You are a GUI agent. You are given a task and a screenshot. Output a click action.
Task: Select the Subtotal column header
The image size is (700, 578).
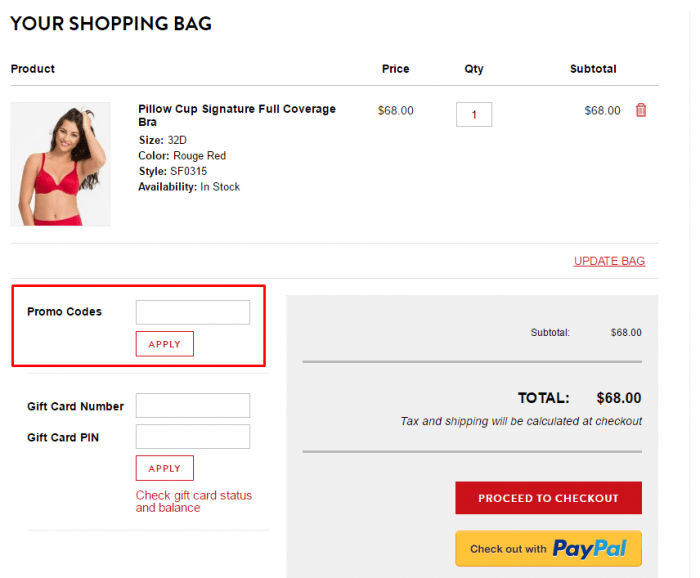click(593, 69)
